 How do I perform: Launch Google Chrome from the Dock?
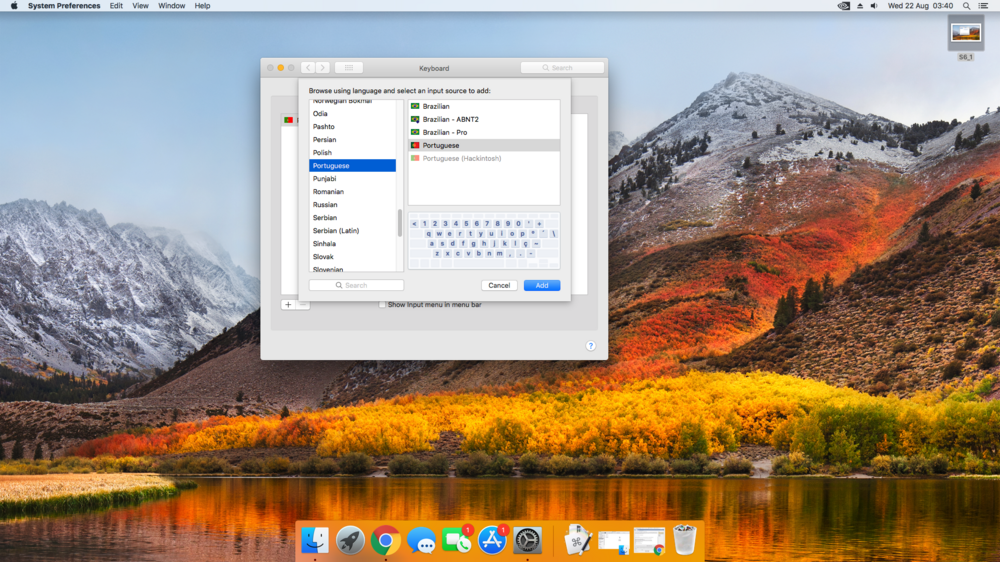pos(386,541)
